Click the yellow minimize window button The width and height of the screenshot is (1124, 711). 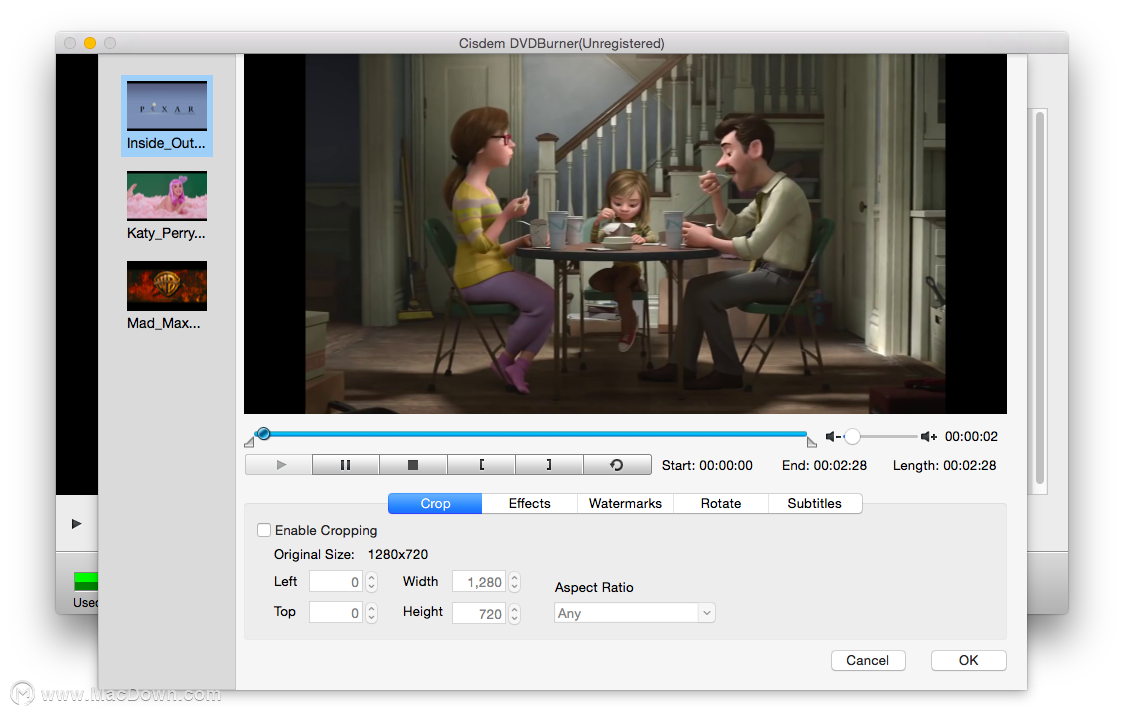tap(90, 43)
